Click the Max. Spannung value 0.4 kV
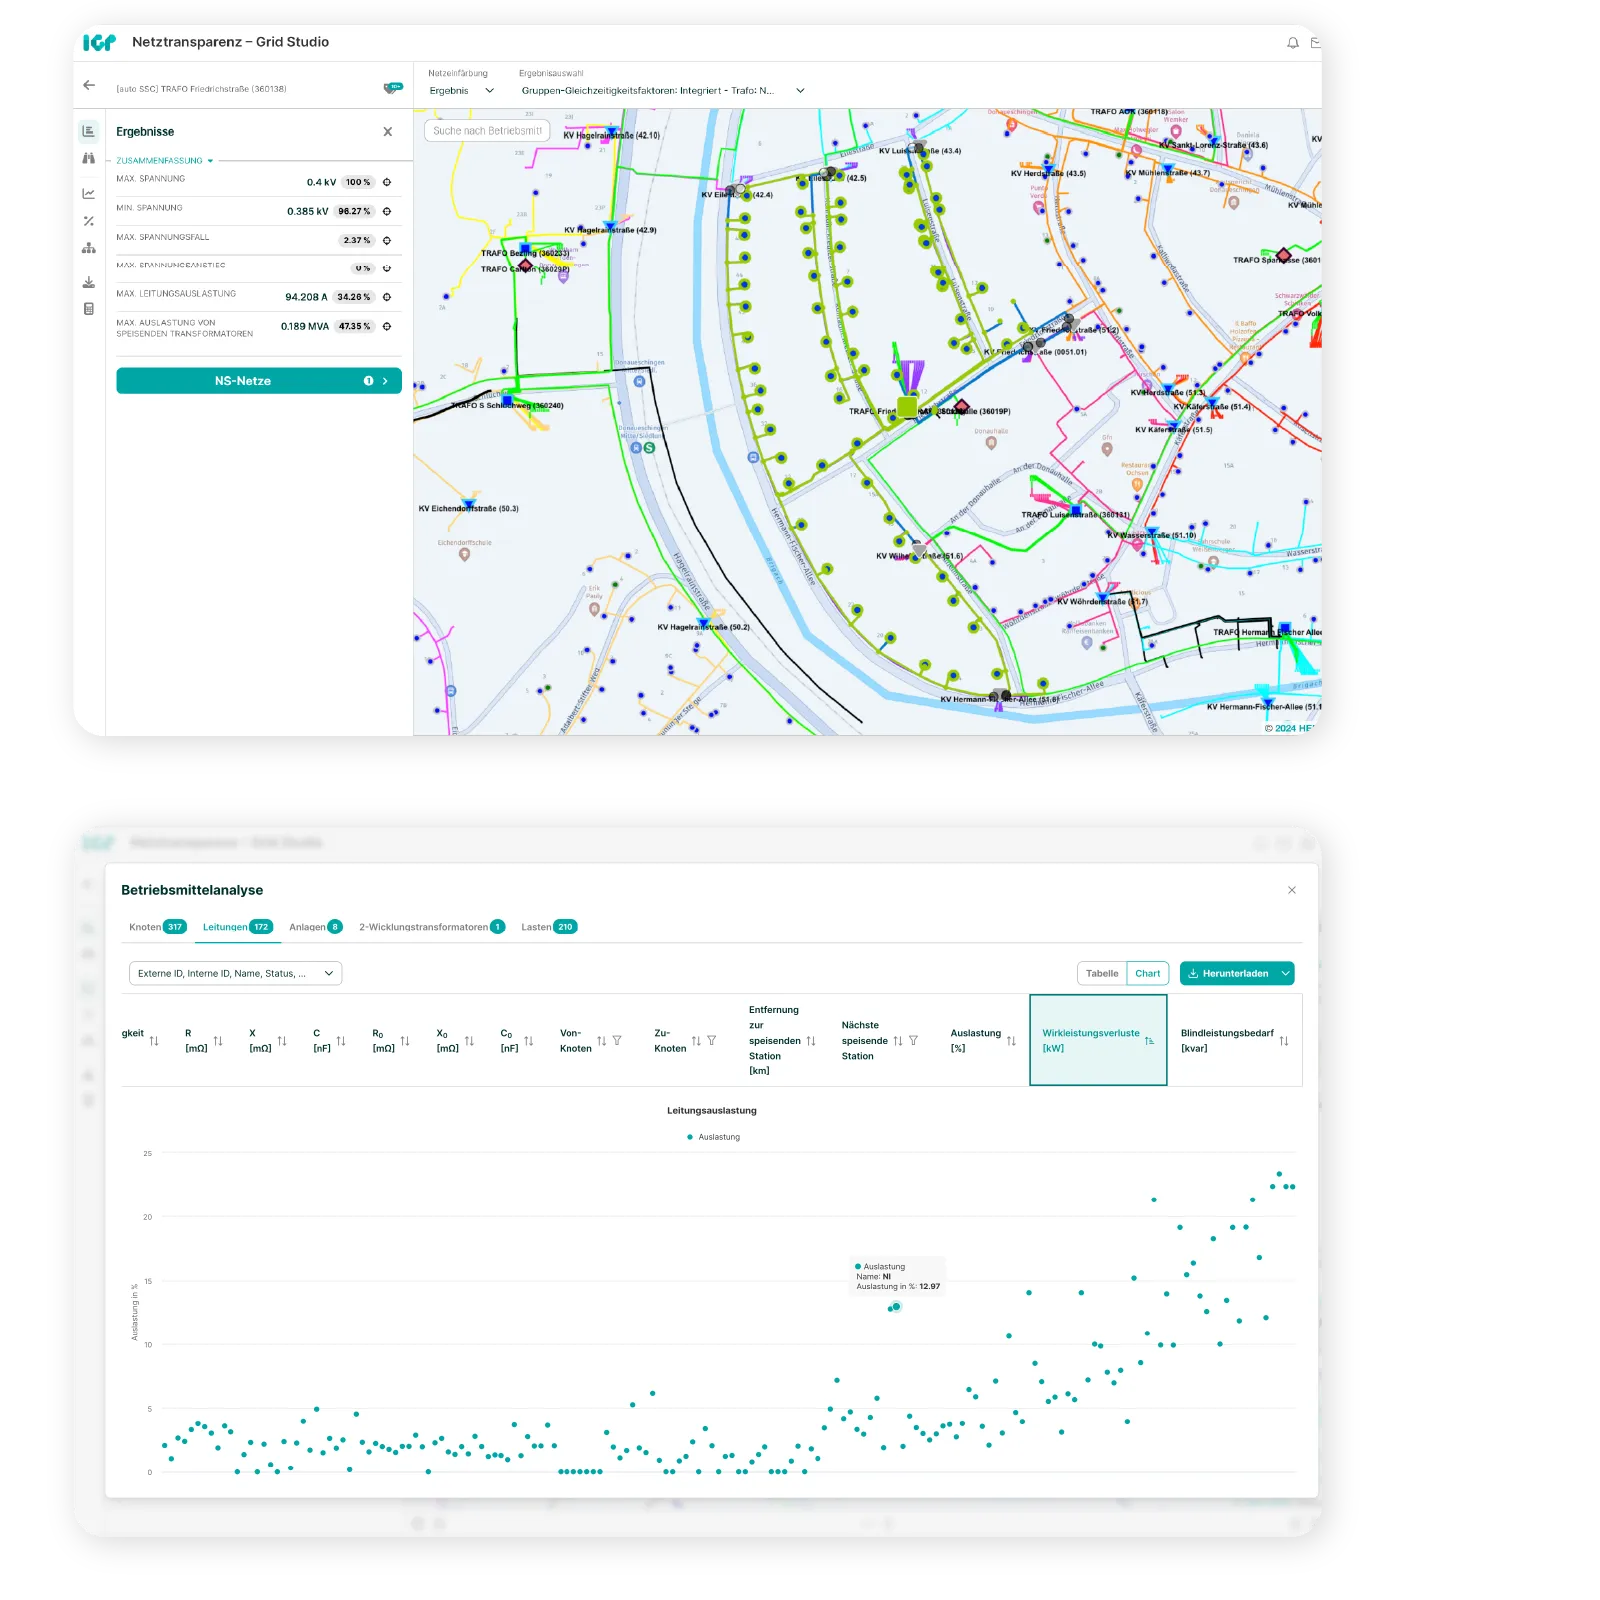This screenshot has width=1600, height=1600. click(x=321, y=182)
